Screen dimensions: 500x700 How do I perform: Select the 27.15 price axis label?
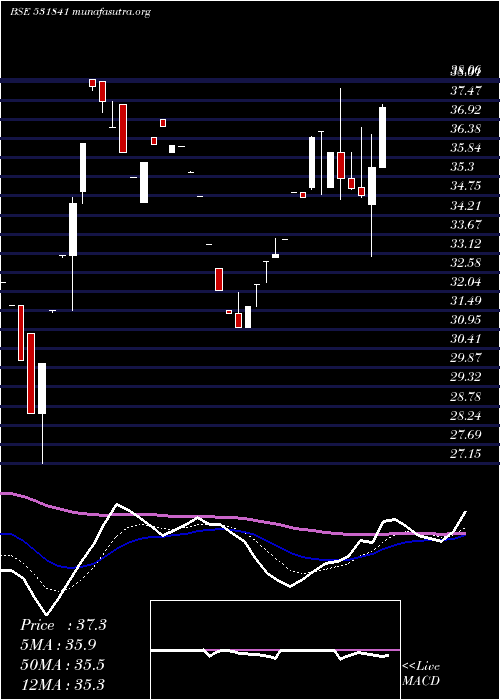tap(466, 454)
